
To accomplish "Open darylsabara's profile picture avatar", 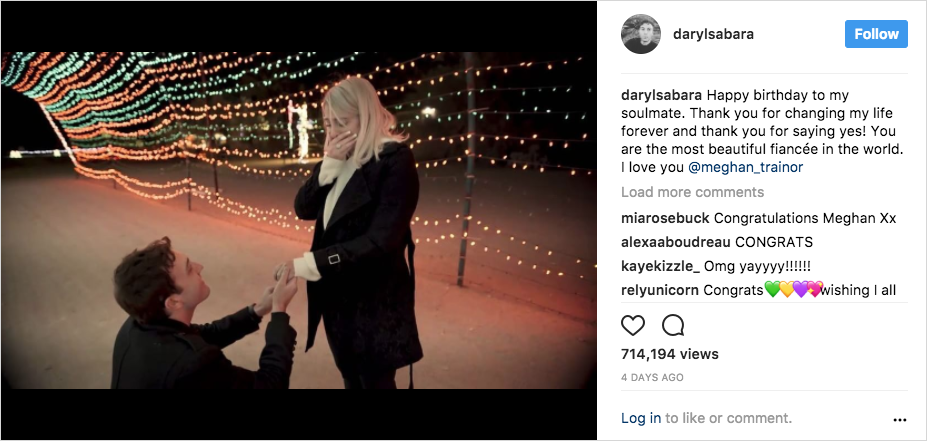I will pyautogui.click(x=641, y=34).
